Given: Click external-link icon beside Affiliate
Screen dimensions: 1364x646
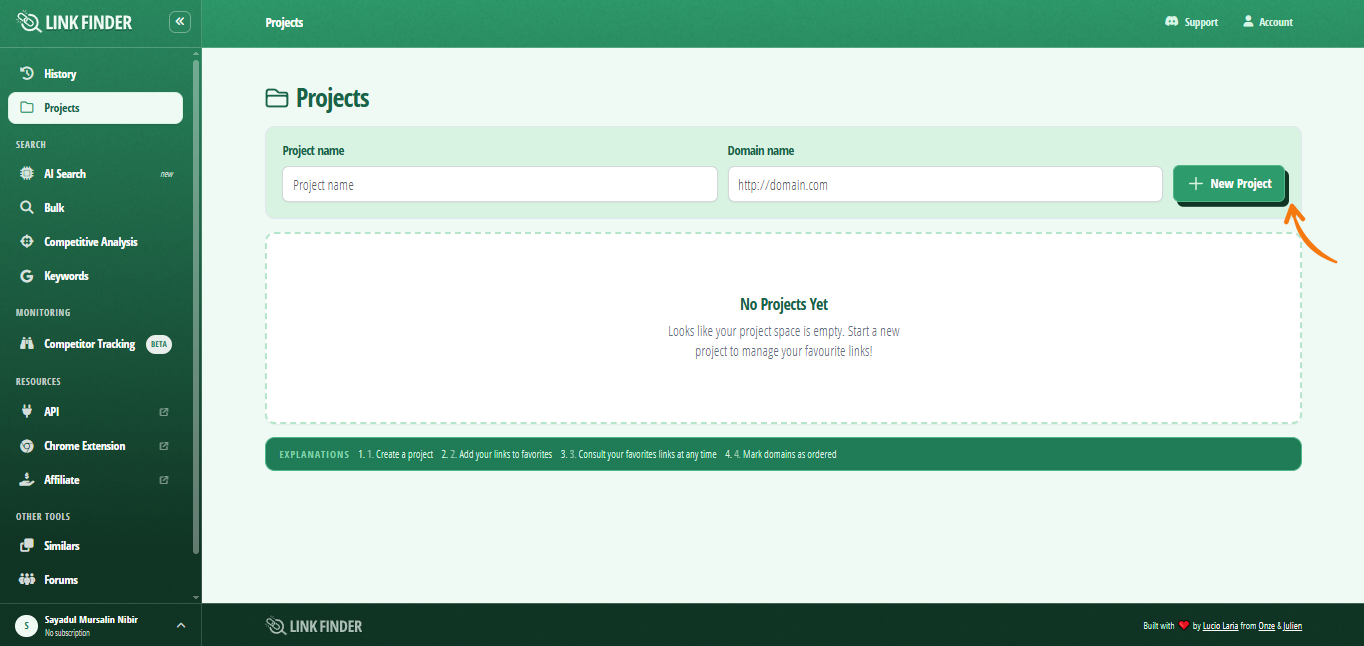Looking at the screenshot, I should [164, 480].
